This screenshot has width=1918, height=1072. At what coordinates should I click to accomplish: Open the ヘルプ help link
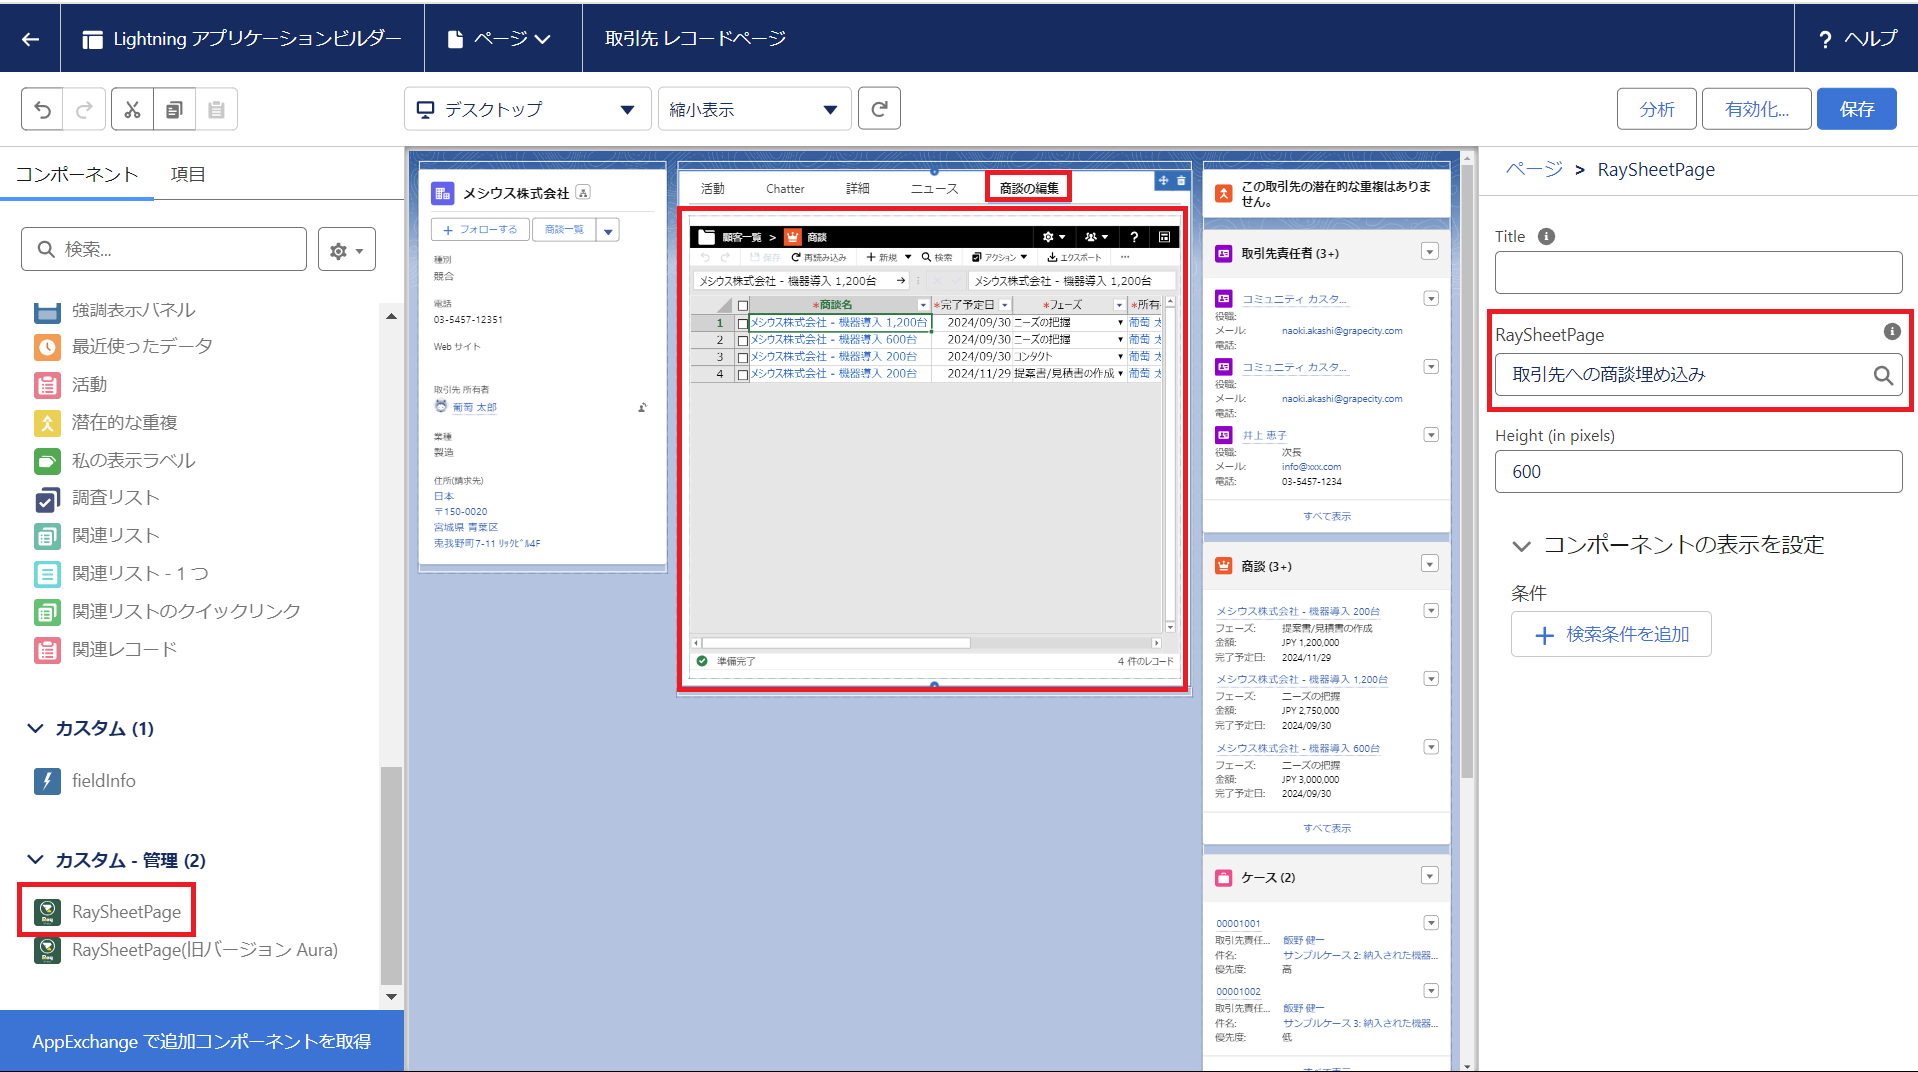(x=1857, y=39)
